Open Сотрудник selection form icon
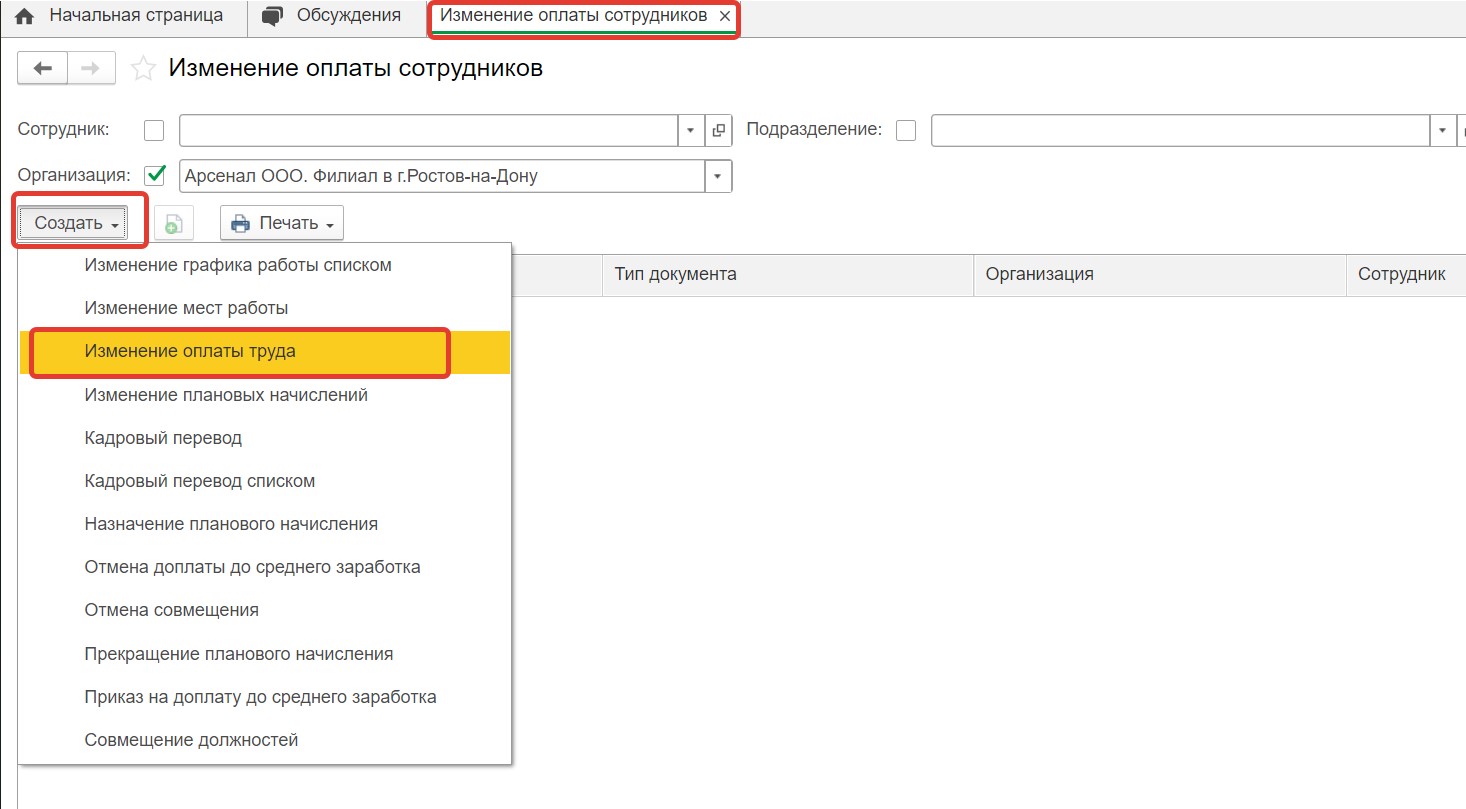Screen dimensions: 1466x809 [x=719, y=131]
